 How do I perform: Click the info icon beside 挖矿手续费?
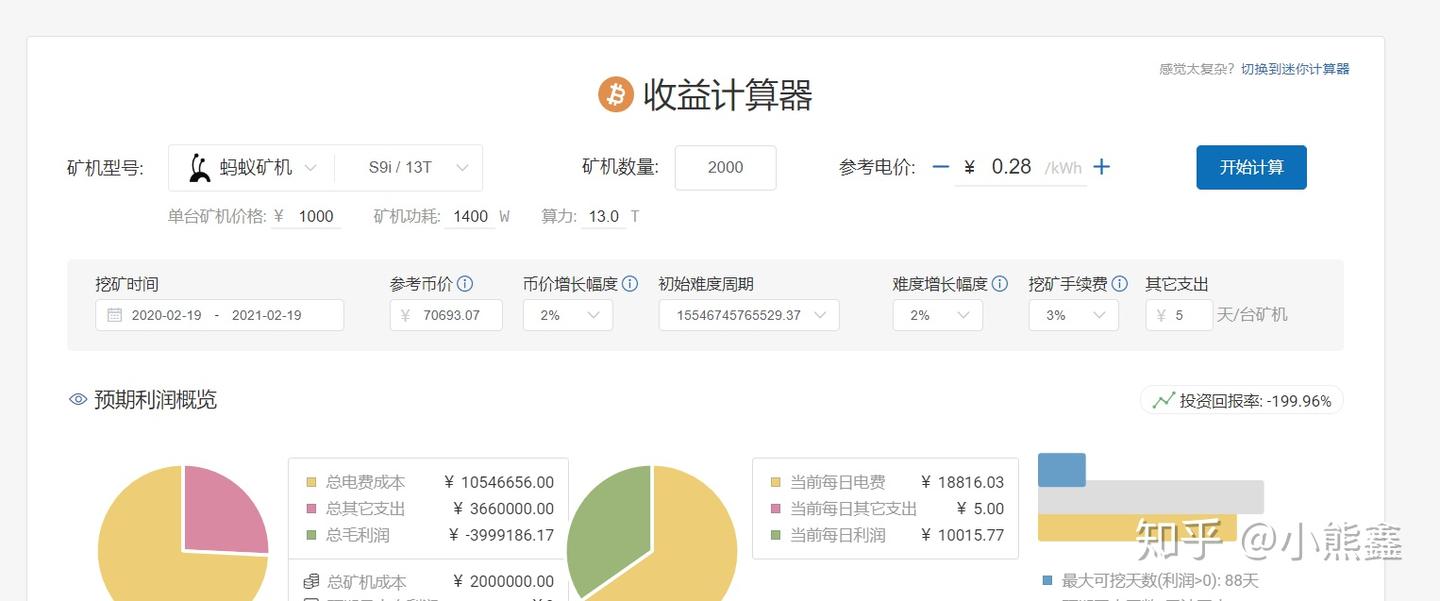coord(1121,283)
